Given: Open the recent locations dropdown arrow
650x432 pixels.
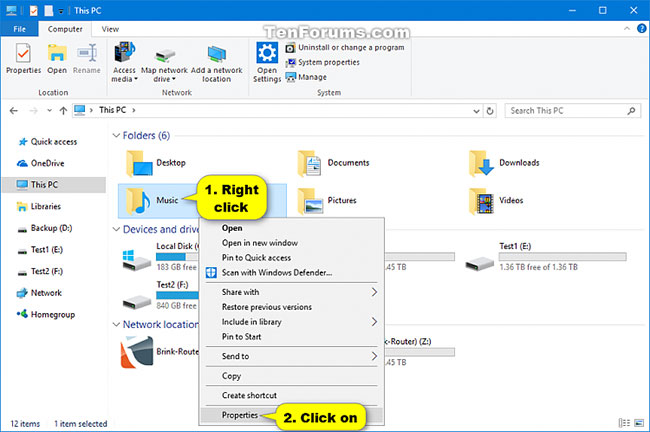Looking at the screenshot, I should (49, 110).
